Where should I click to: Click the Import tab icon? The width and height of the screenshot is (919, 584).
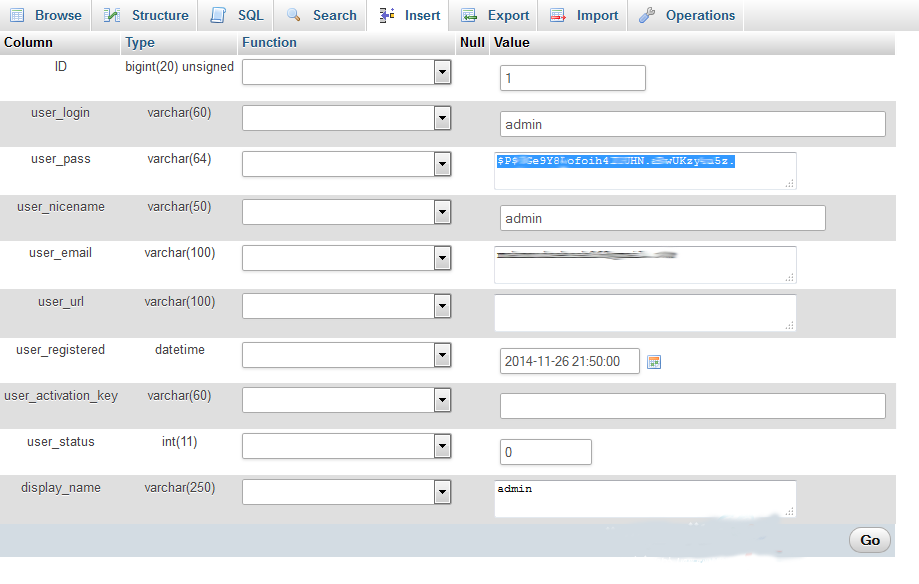pyautogui.click(x=557, y=15)
